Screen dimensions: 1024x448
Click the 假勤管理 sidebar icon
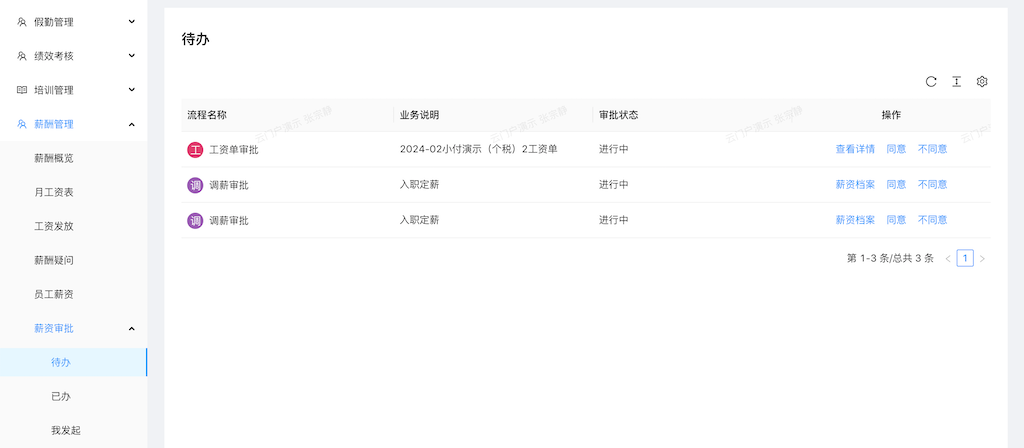click(22, 21)
